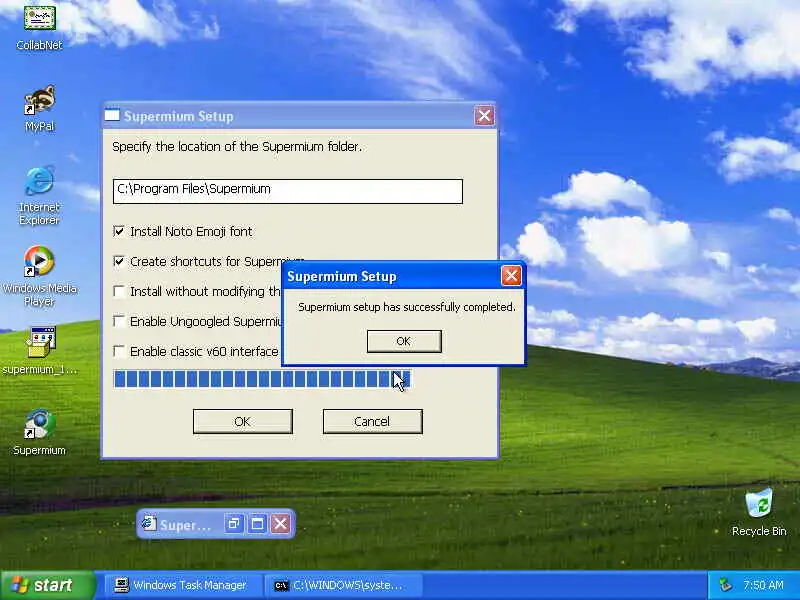Select the Internet Explorer desktop icon
Image resolution: width=800 pixels, height=600 pixels.
(39, 196)
